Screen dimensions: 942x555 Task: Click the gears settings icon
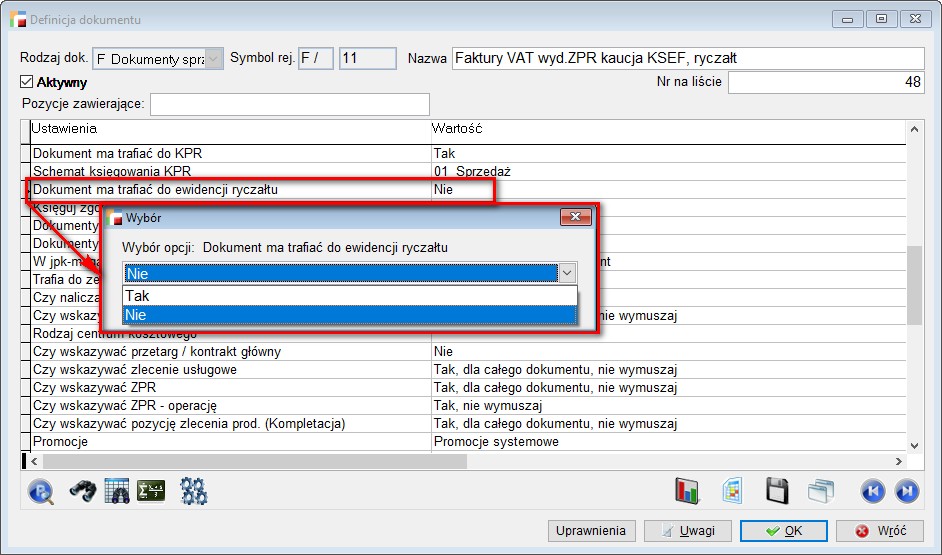tap(193, 491)
